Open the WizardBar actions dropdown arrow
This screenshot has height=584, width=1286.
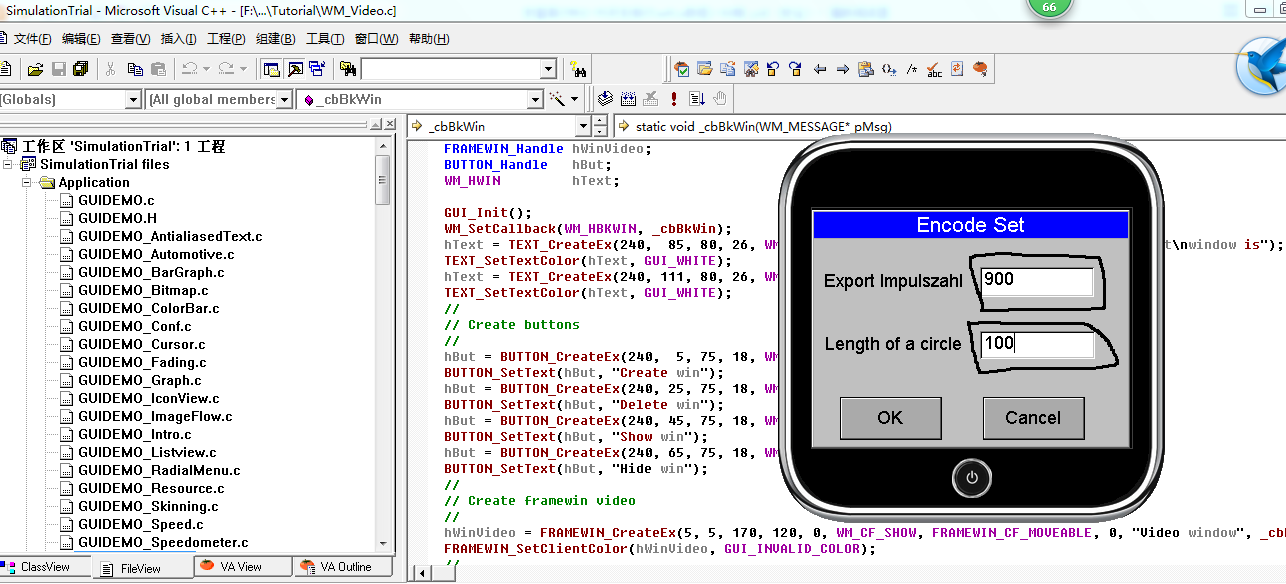tap(575, 98)
